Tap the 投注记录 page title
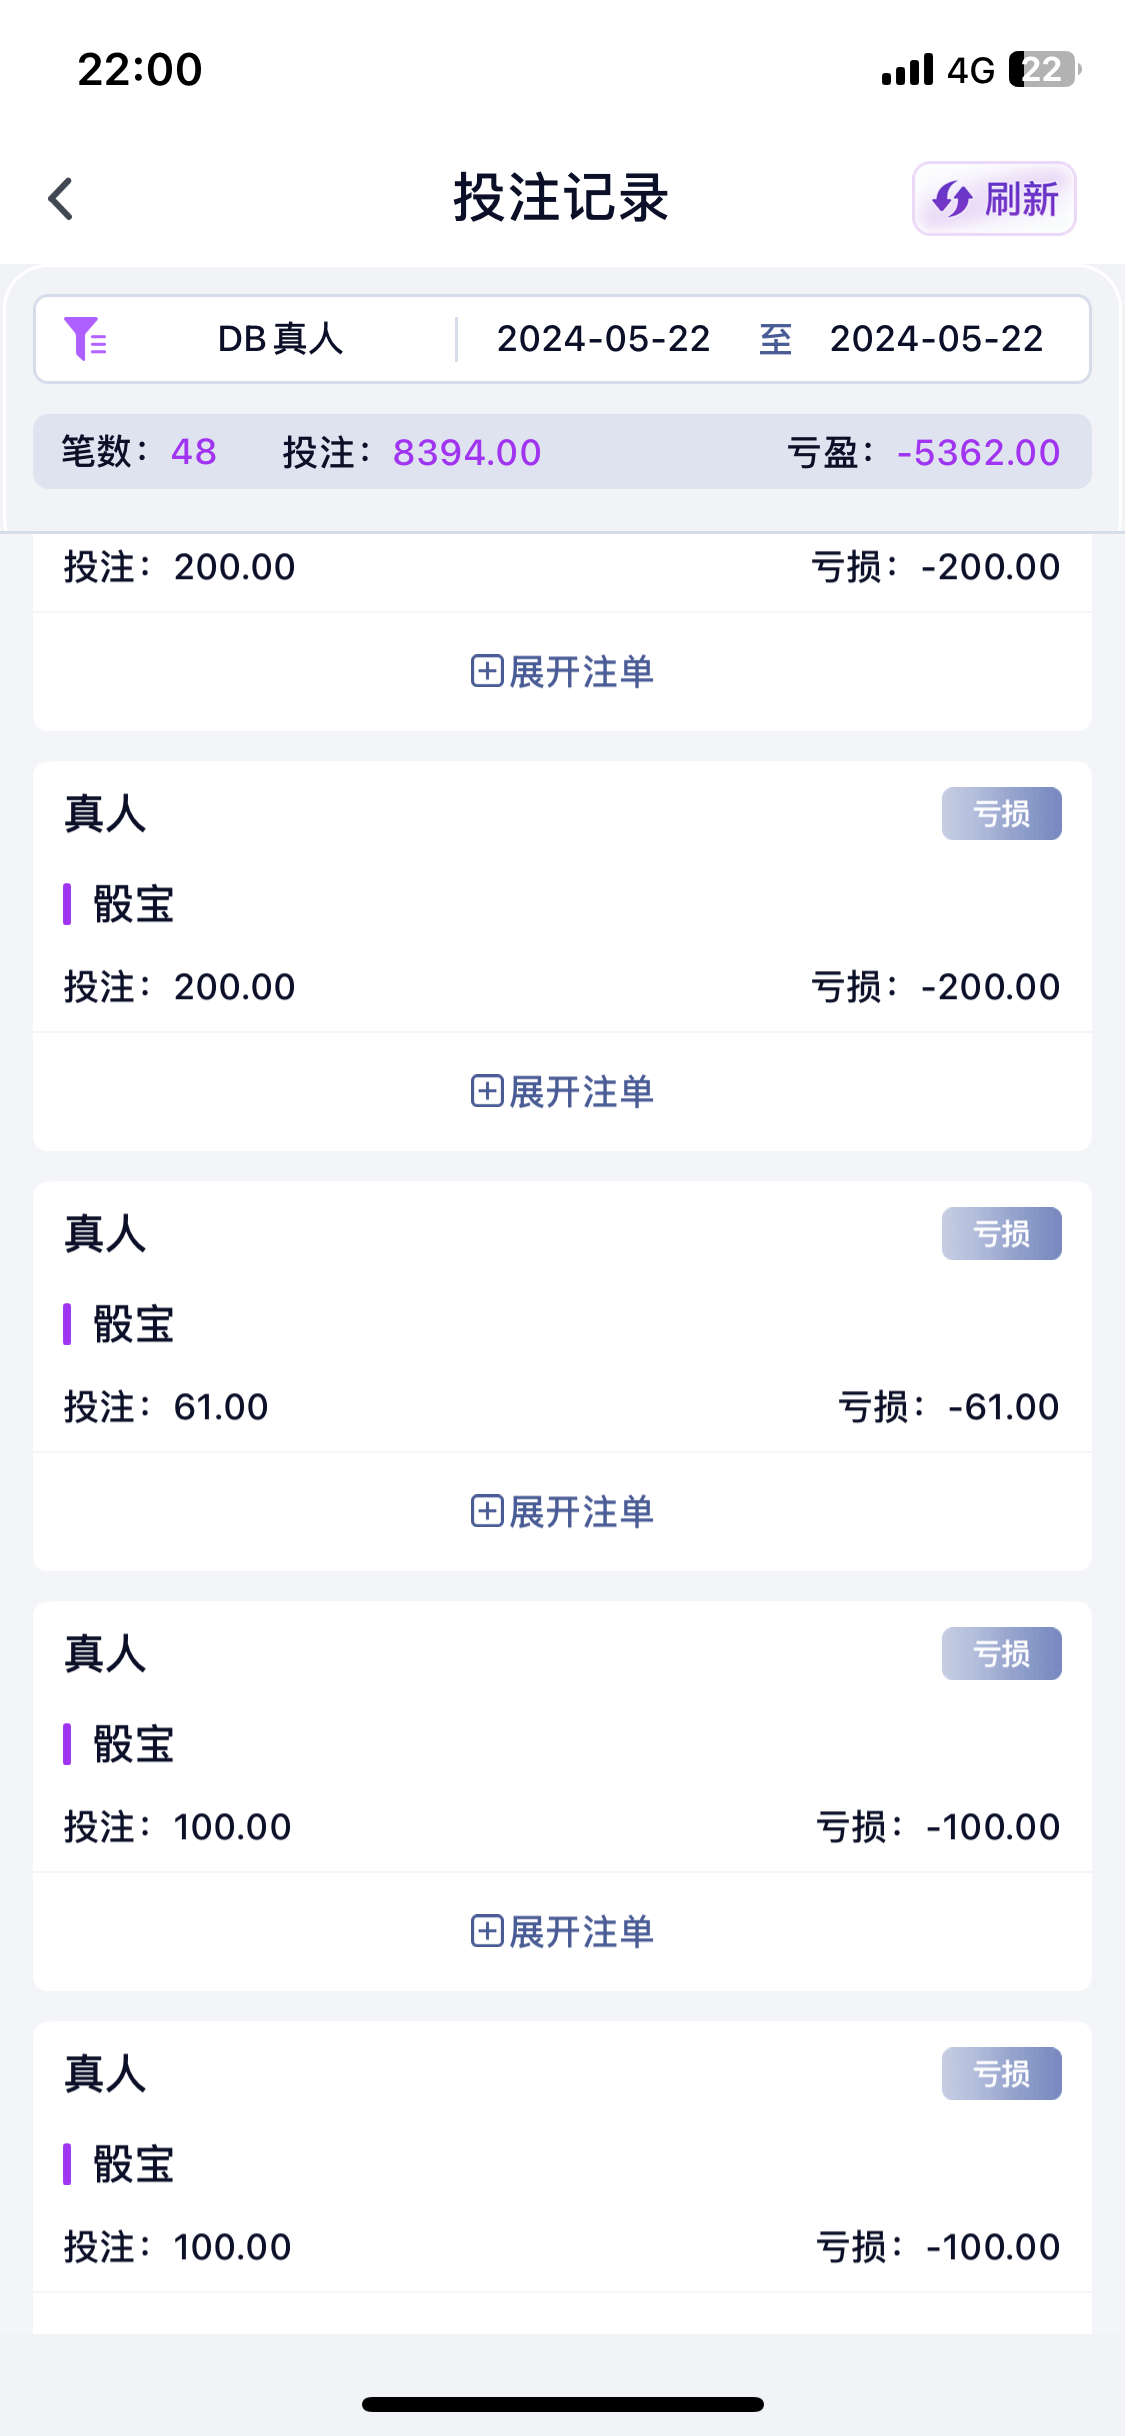 (x=561, y=197)
